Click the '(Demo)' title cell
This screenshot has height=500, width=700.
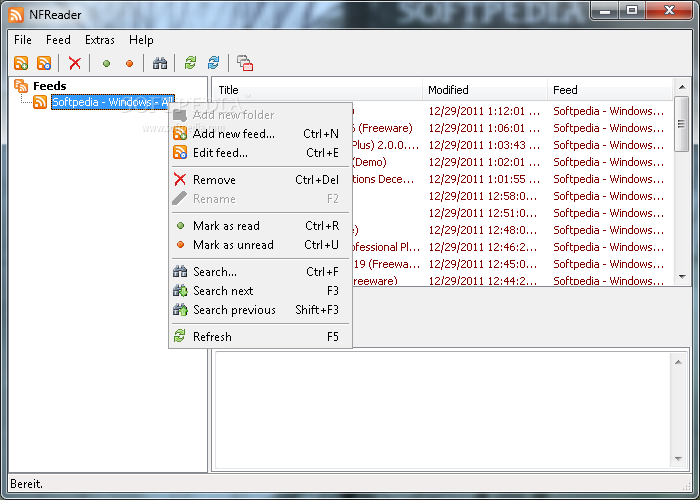pos(370,162)
